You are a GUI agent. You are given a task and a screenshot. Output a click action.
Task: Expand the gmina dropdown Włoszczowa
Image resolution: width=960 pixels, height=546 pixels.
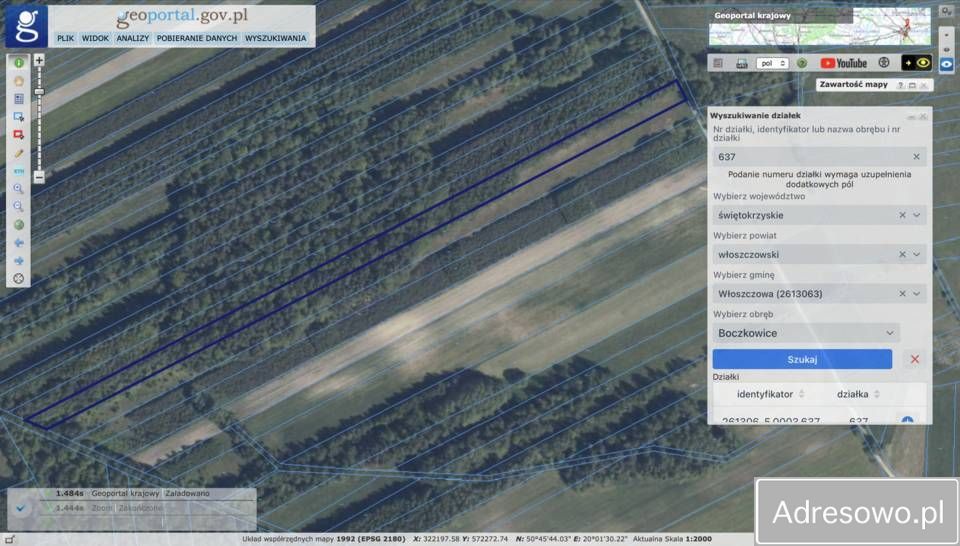[917, 294]
